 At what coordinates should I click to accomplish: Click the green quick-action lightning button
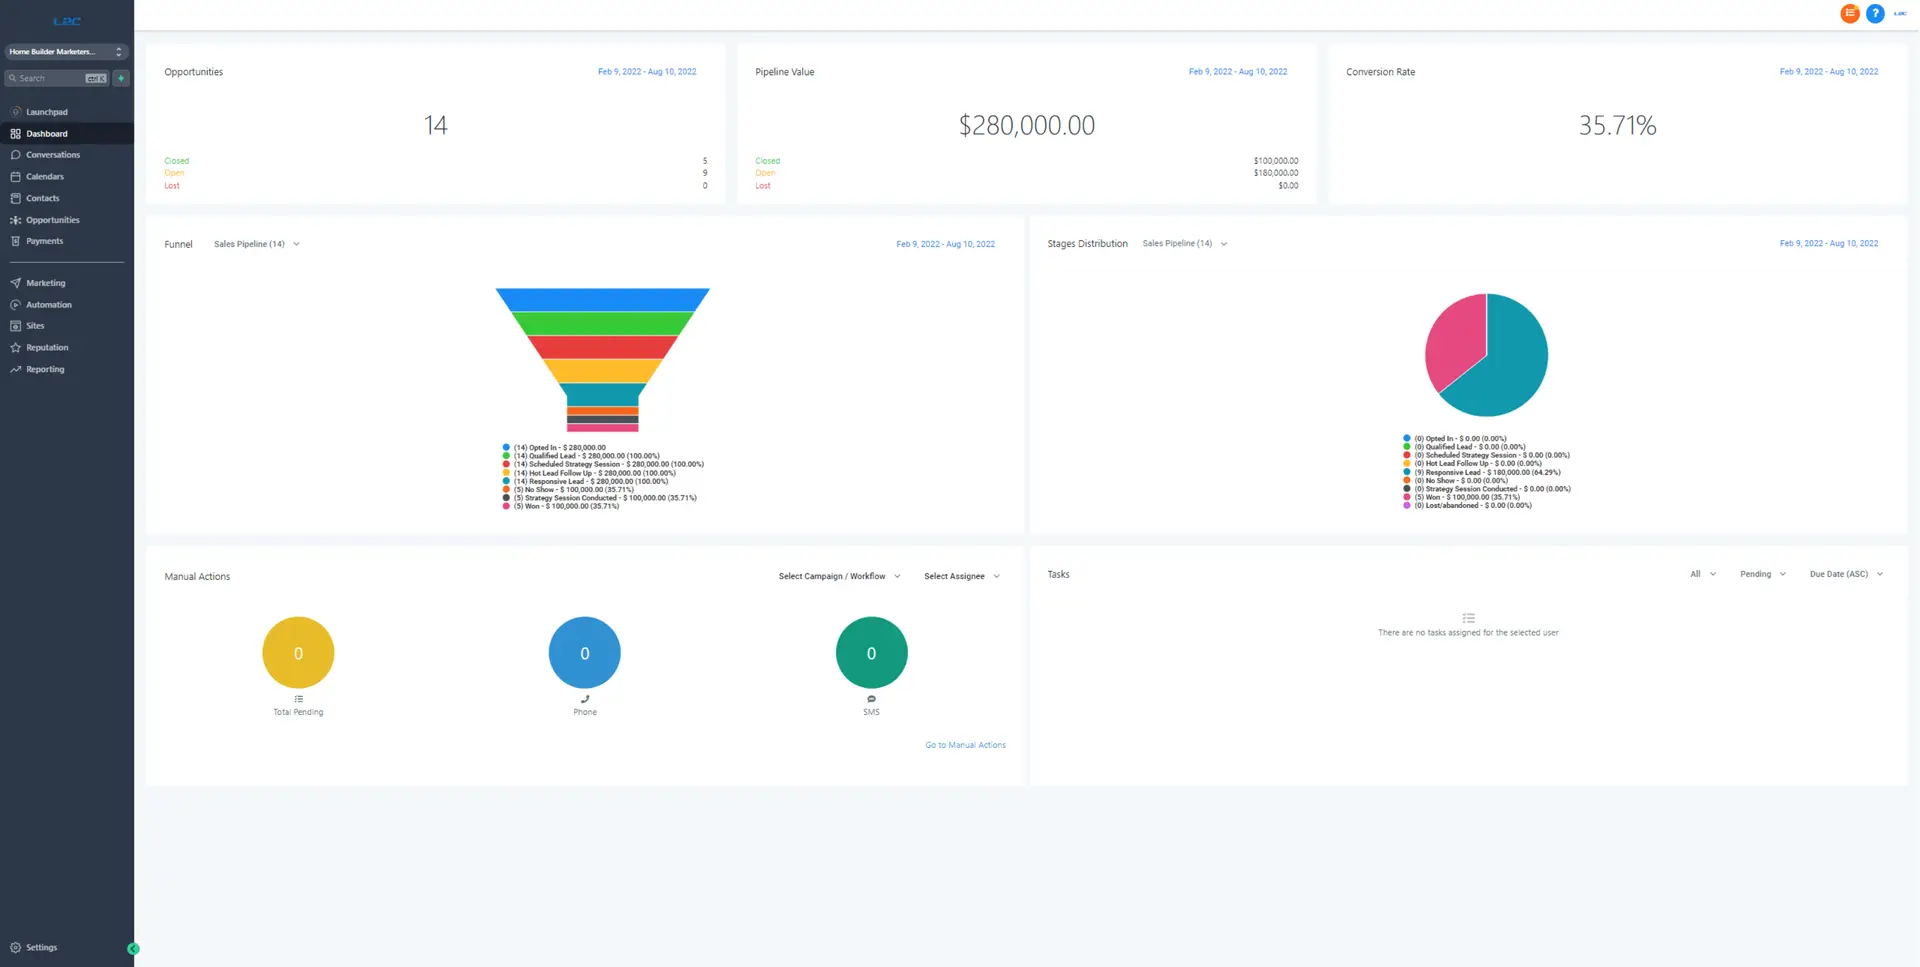point(121,78)
